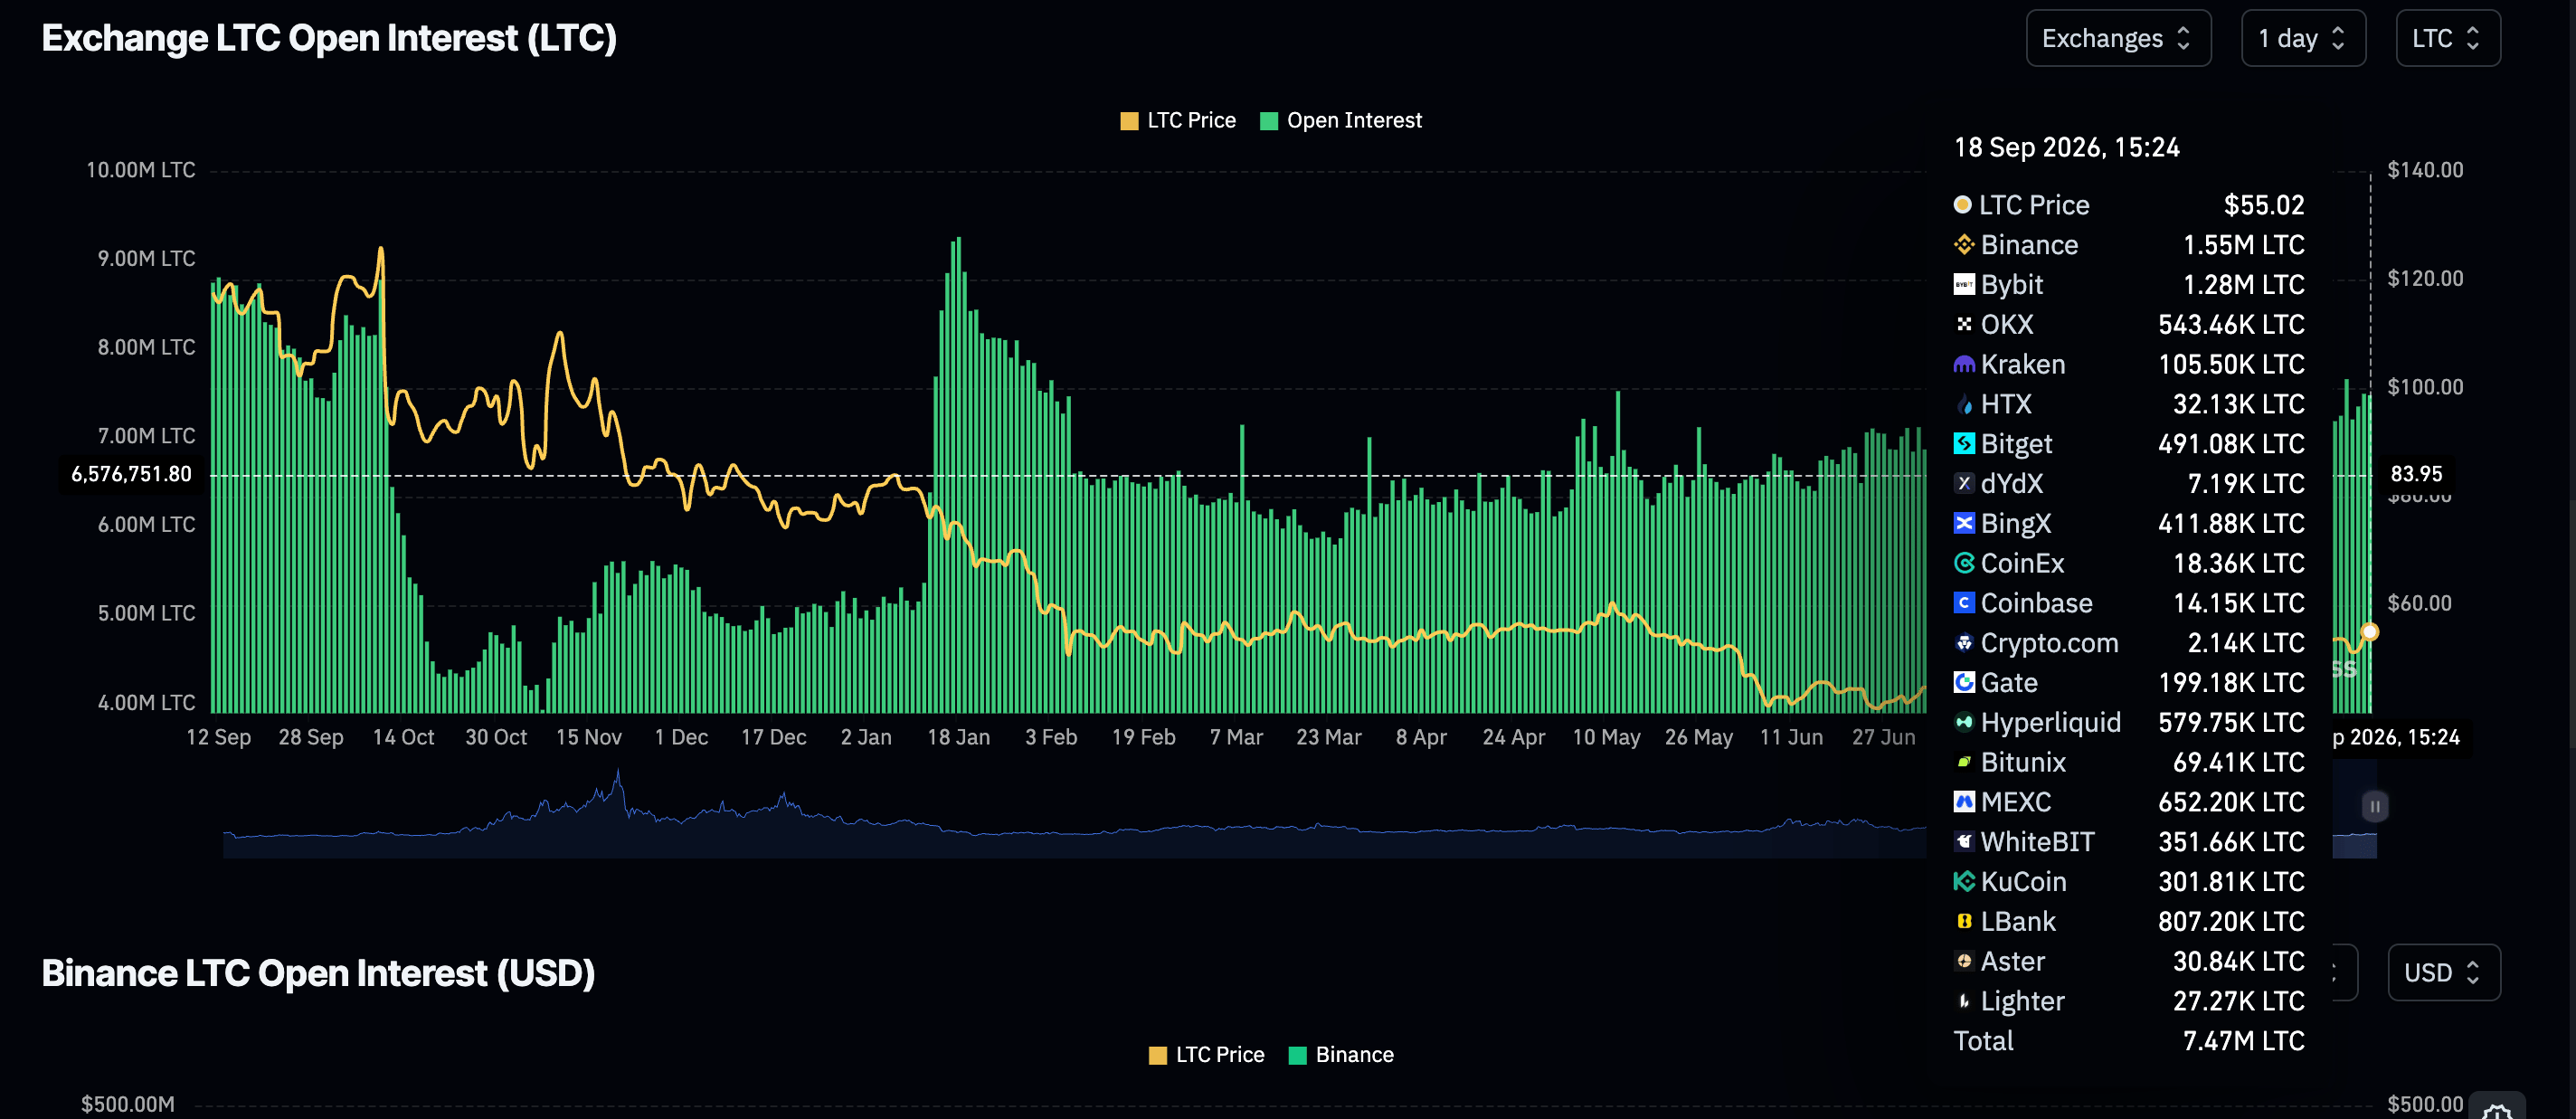
Task: Click the 10 May x-axis label
Action: tap(1606, 737)
